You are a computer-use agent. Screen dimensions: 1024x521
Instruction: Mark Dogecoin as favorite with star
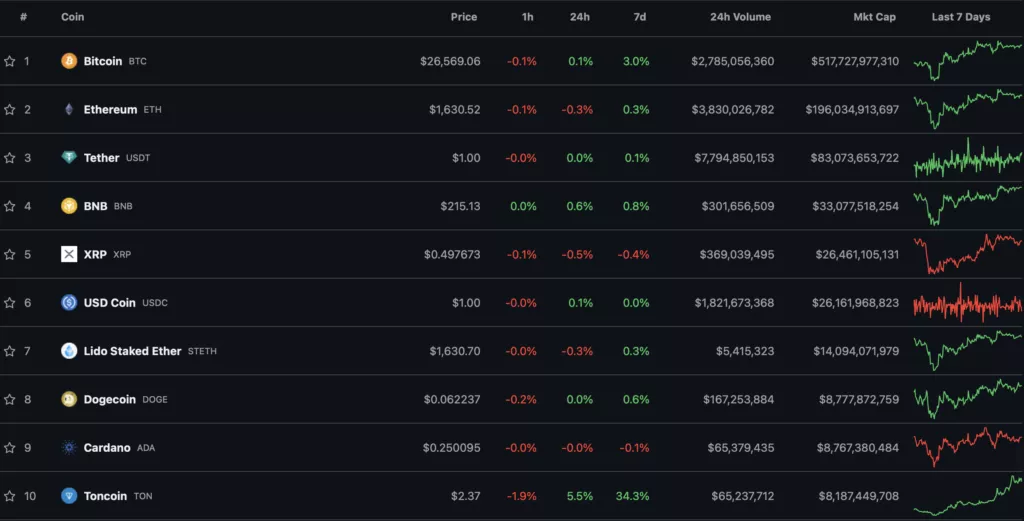coord(10,399)
